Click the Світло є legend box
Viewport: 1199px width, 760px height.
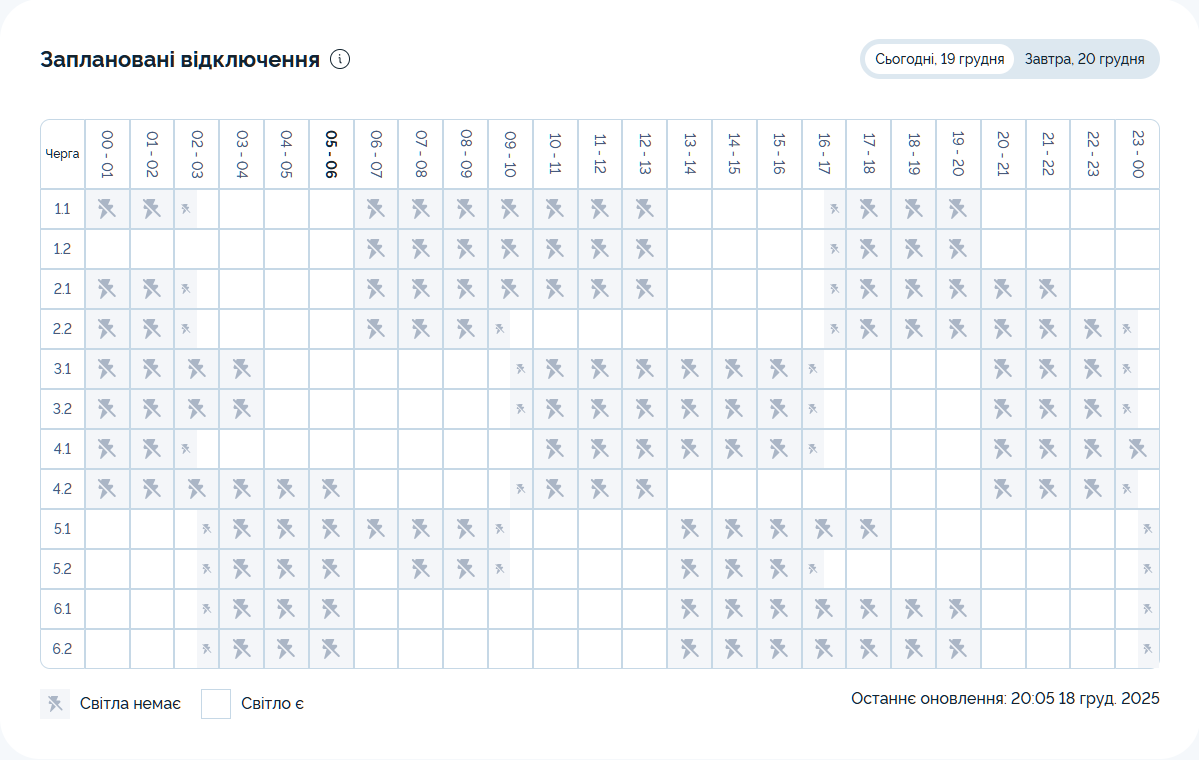[x=216, y=704]
